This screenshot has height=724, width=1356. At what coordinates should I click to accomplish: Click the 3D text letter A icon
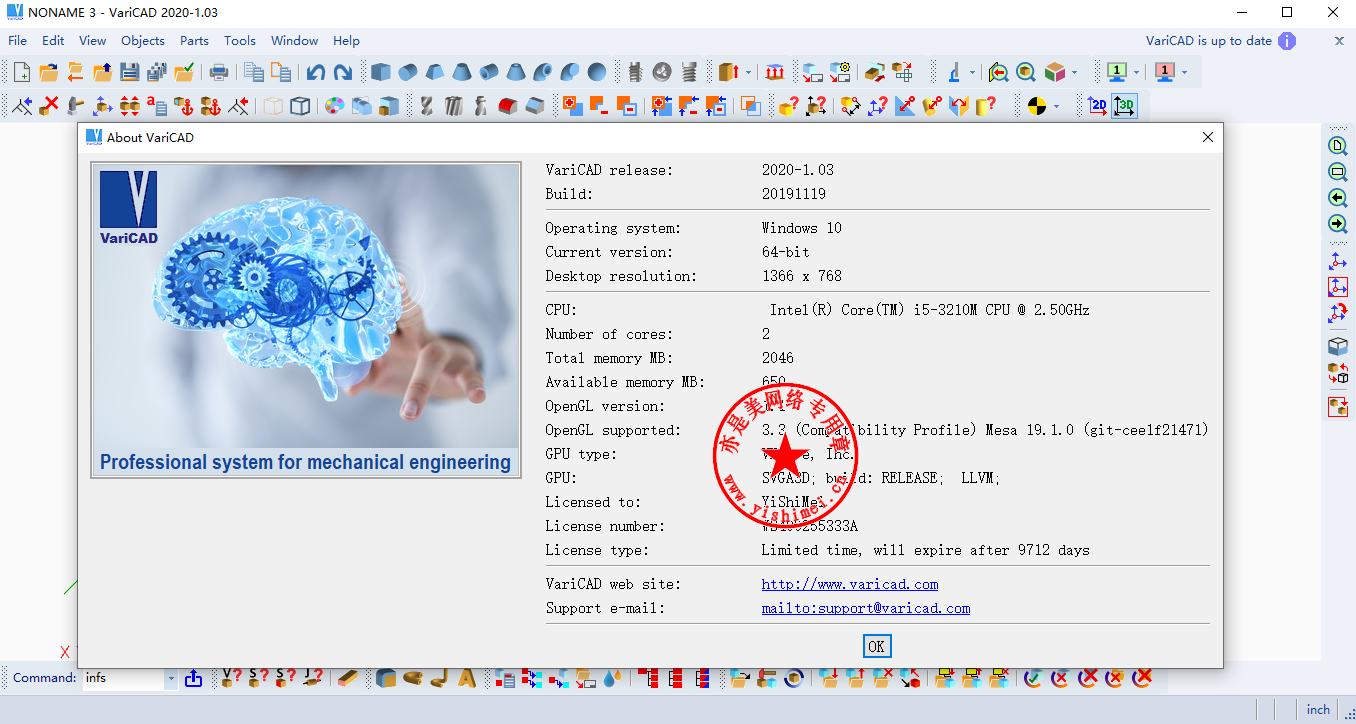(467, 678)
